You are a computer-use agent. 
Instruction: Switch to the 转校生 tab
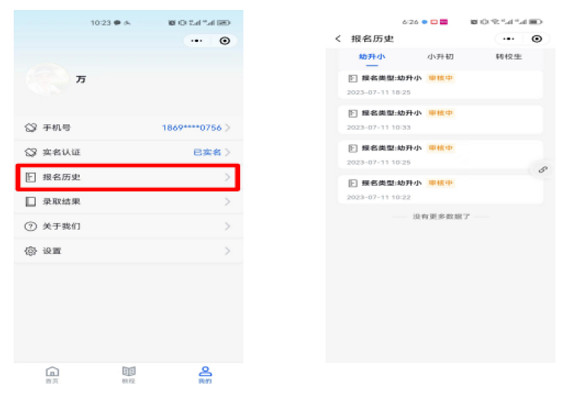pyautogui.click(x=508, y=57)
